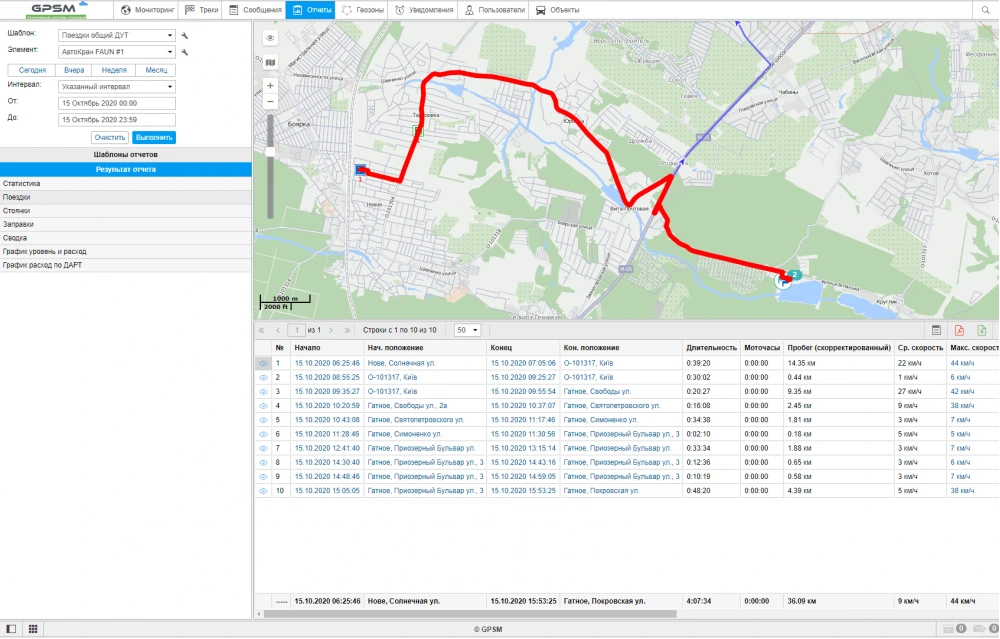Export the report to PDF

[958, 330]
